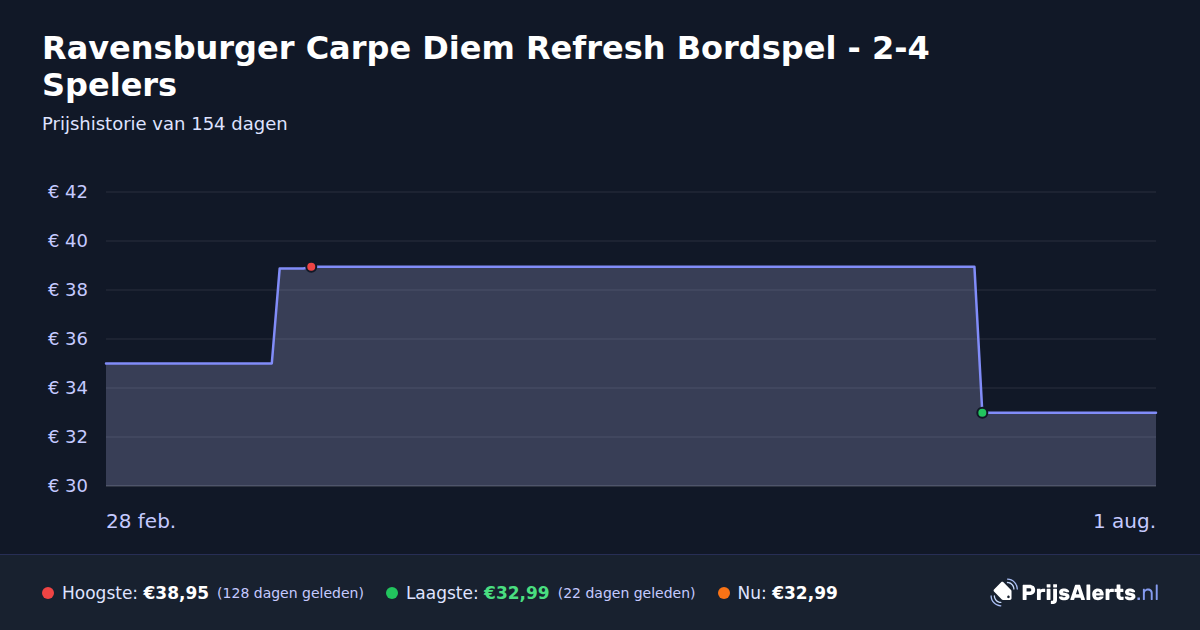Click the € 36 axis label
1200x630 pixels.
[x=68, y=339]
